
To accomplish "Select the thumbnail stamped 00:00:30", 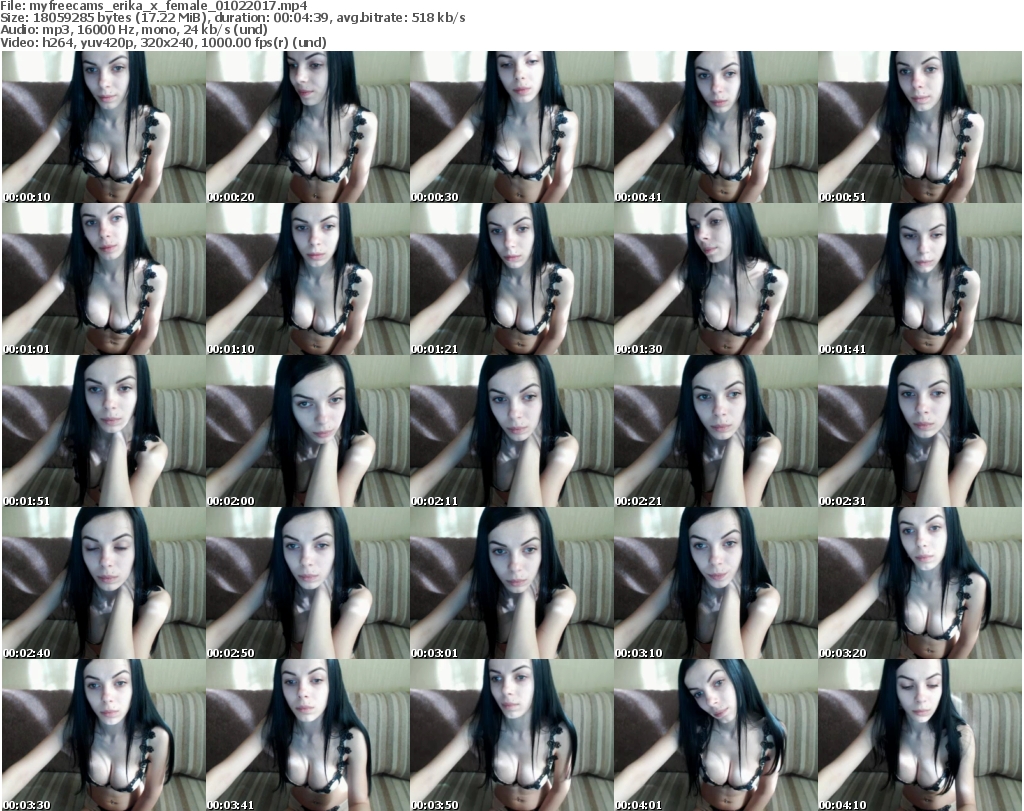I will (x=511, y=127).
